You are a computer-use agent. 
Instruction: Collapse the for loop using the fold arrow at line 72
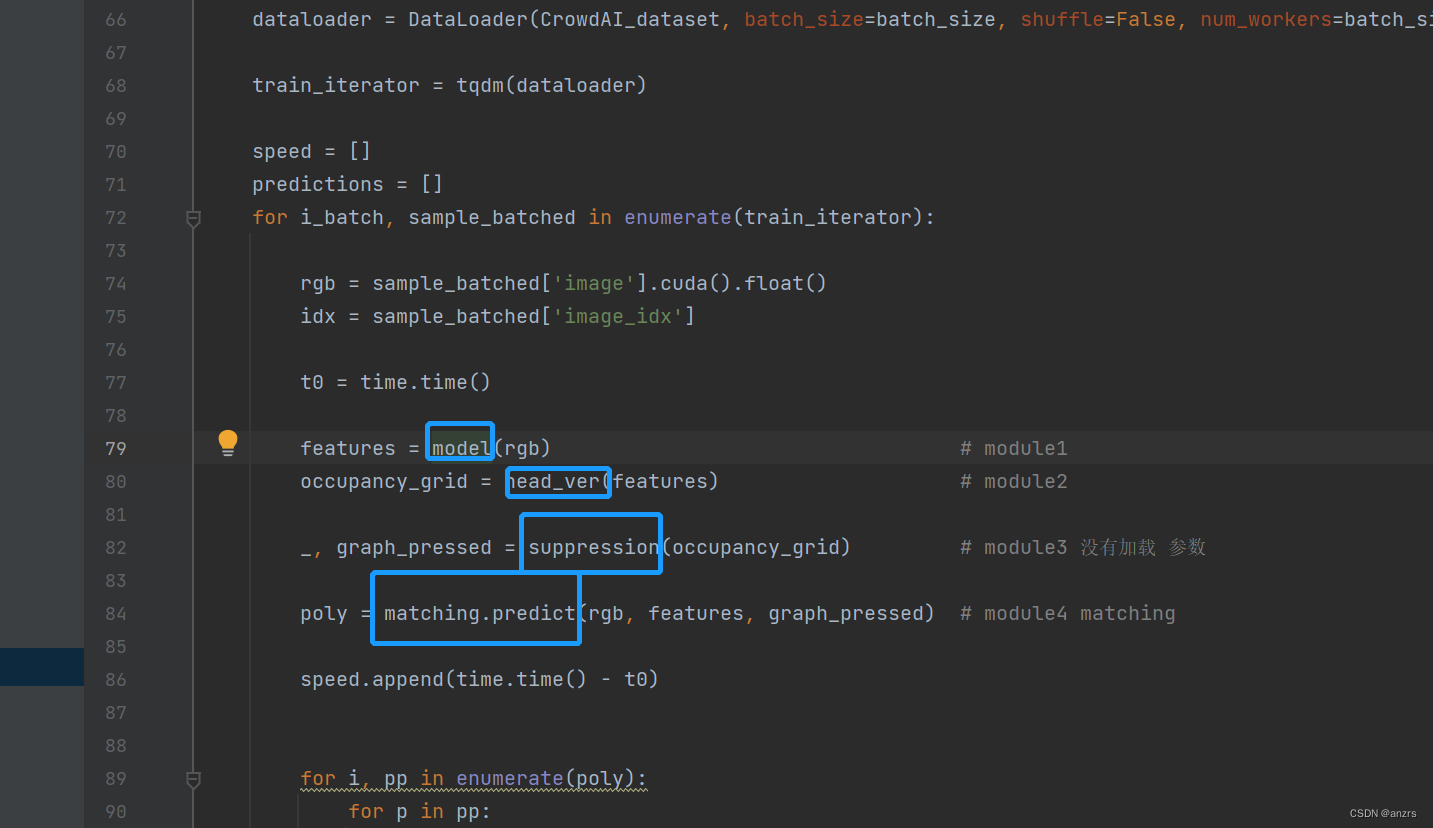(193, 219)
